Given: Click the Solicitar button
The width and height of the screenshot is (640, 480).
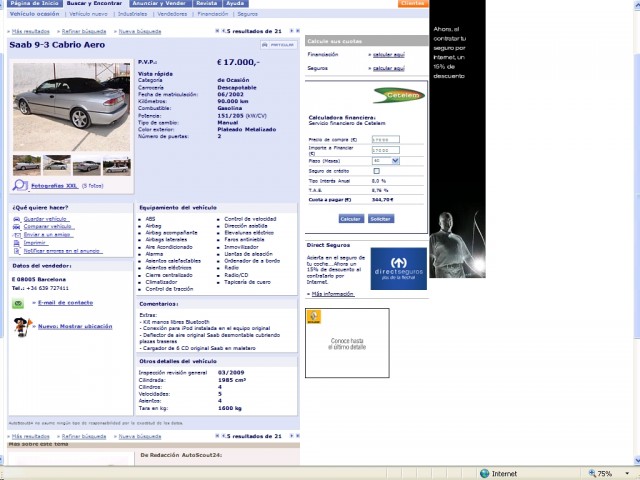Looking at the screenshot, I should click(x=380, y=219).
